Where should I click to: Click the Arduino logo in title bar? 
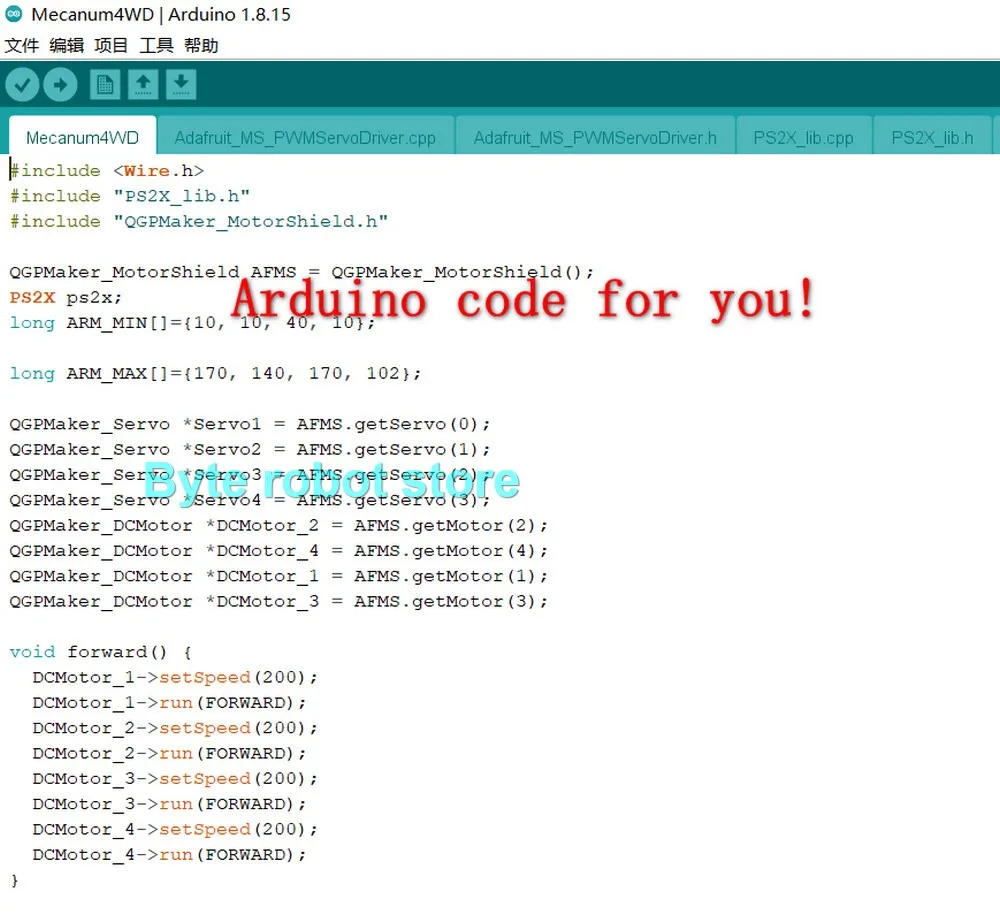(13, 13)
